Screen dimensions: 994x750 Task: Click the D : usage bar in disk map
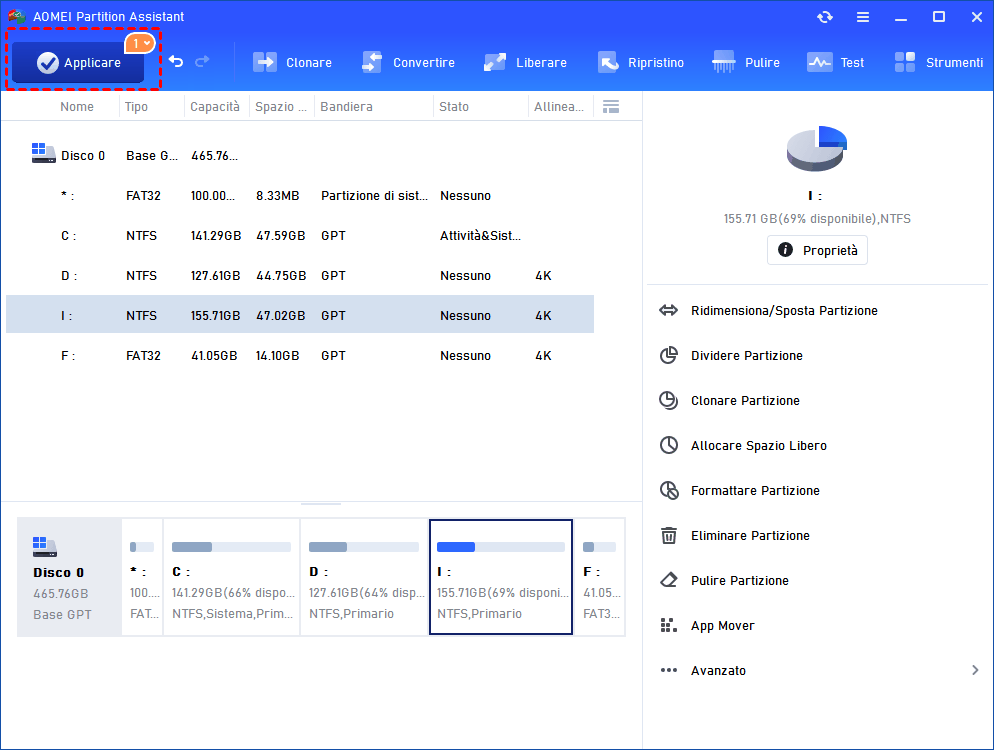[x=364, y=547]
